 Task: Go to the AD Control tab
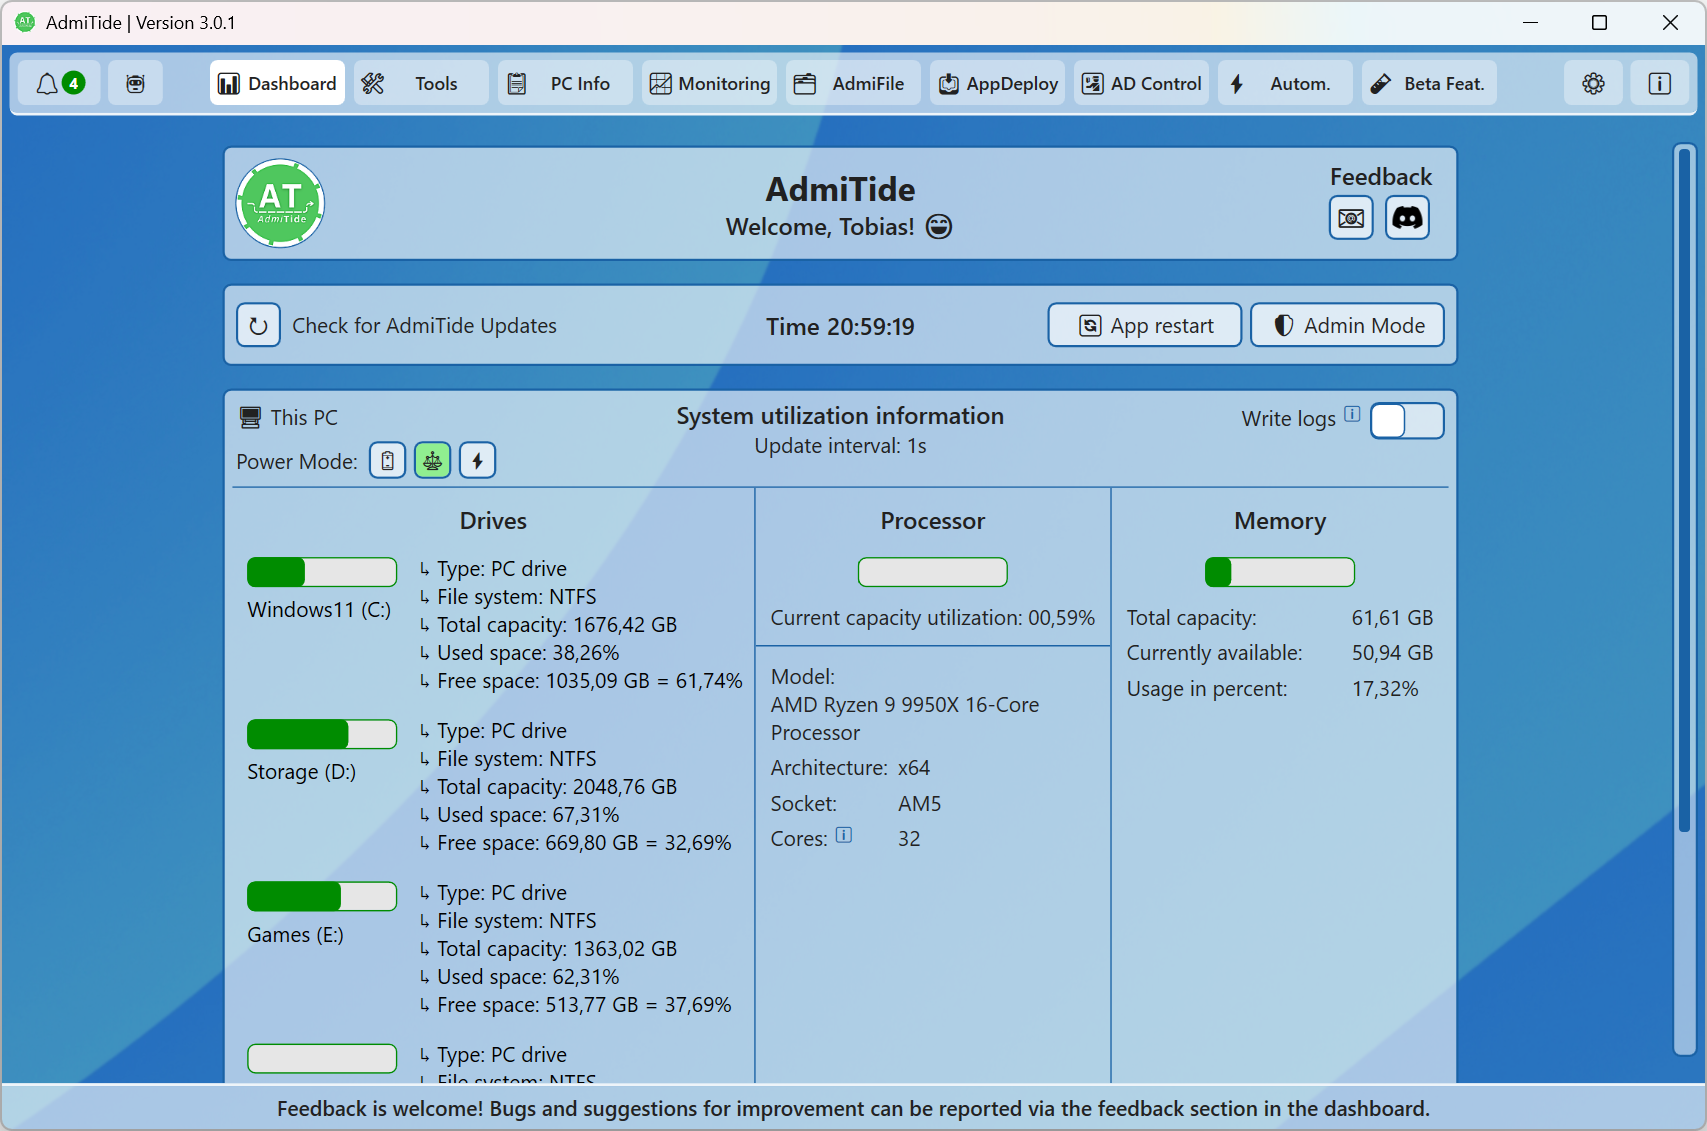pyautogui.click(x=1142, y=84)
